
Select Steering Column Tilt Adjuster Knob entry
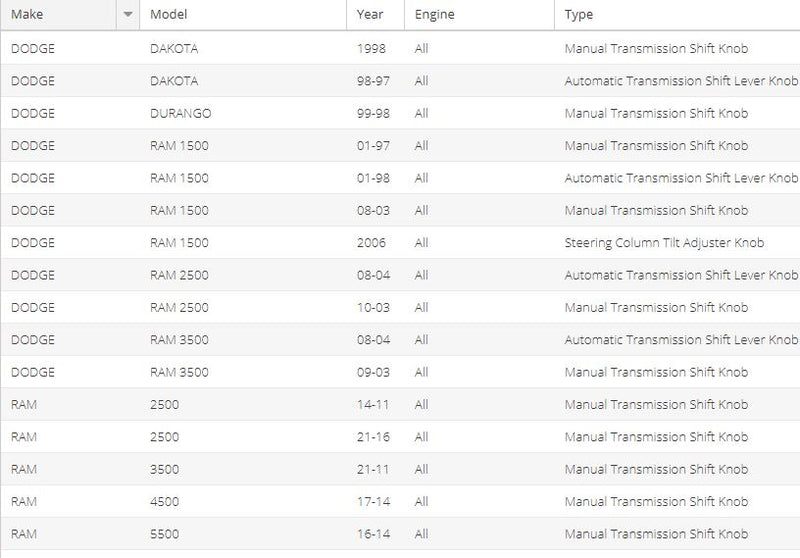664,243
